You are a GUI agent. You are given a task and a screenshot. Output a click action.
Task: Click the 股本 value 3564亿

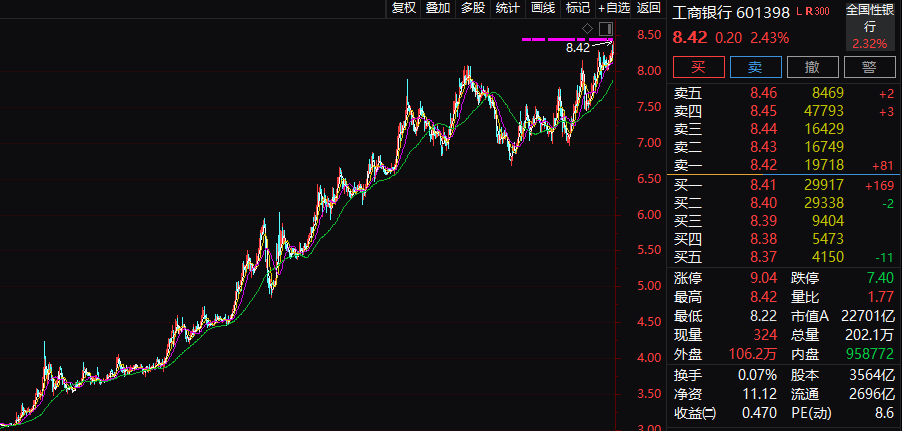coord(872,376)
